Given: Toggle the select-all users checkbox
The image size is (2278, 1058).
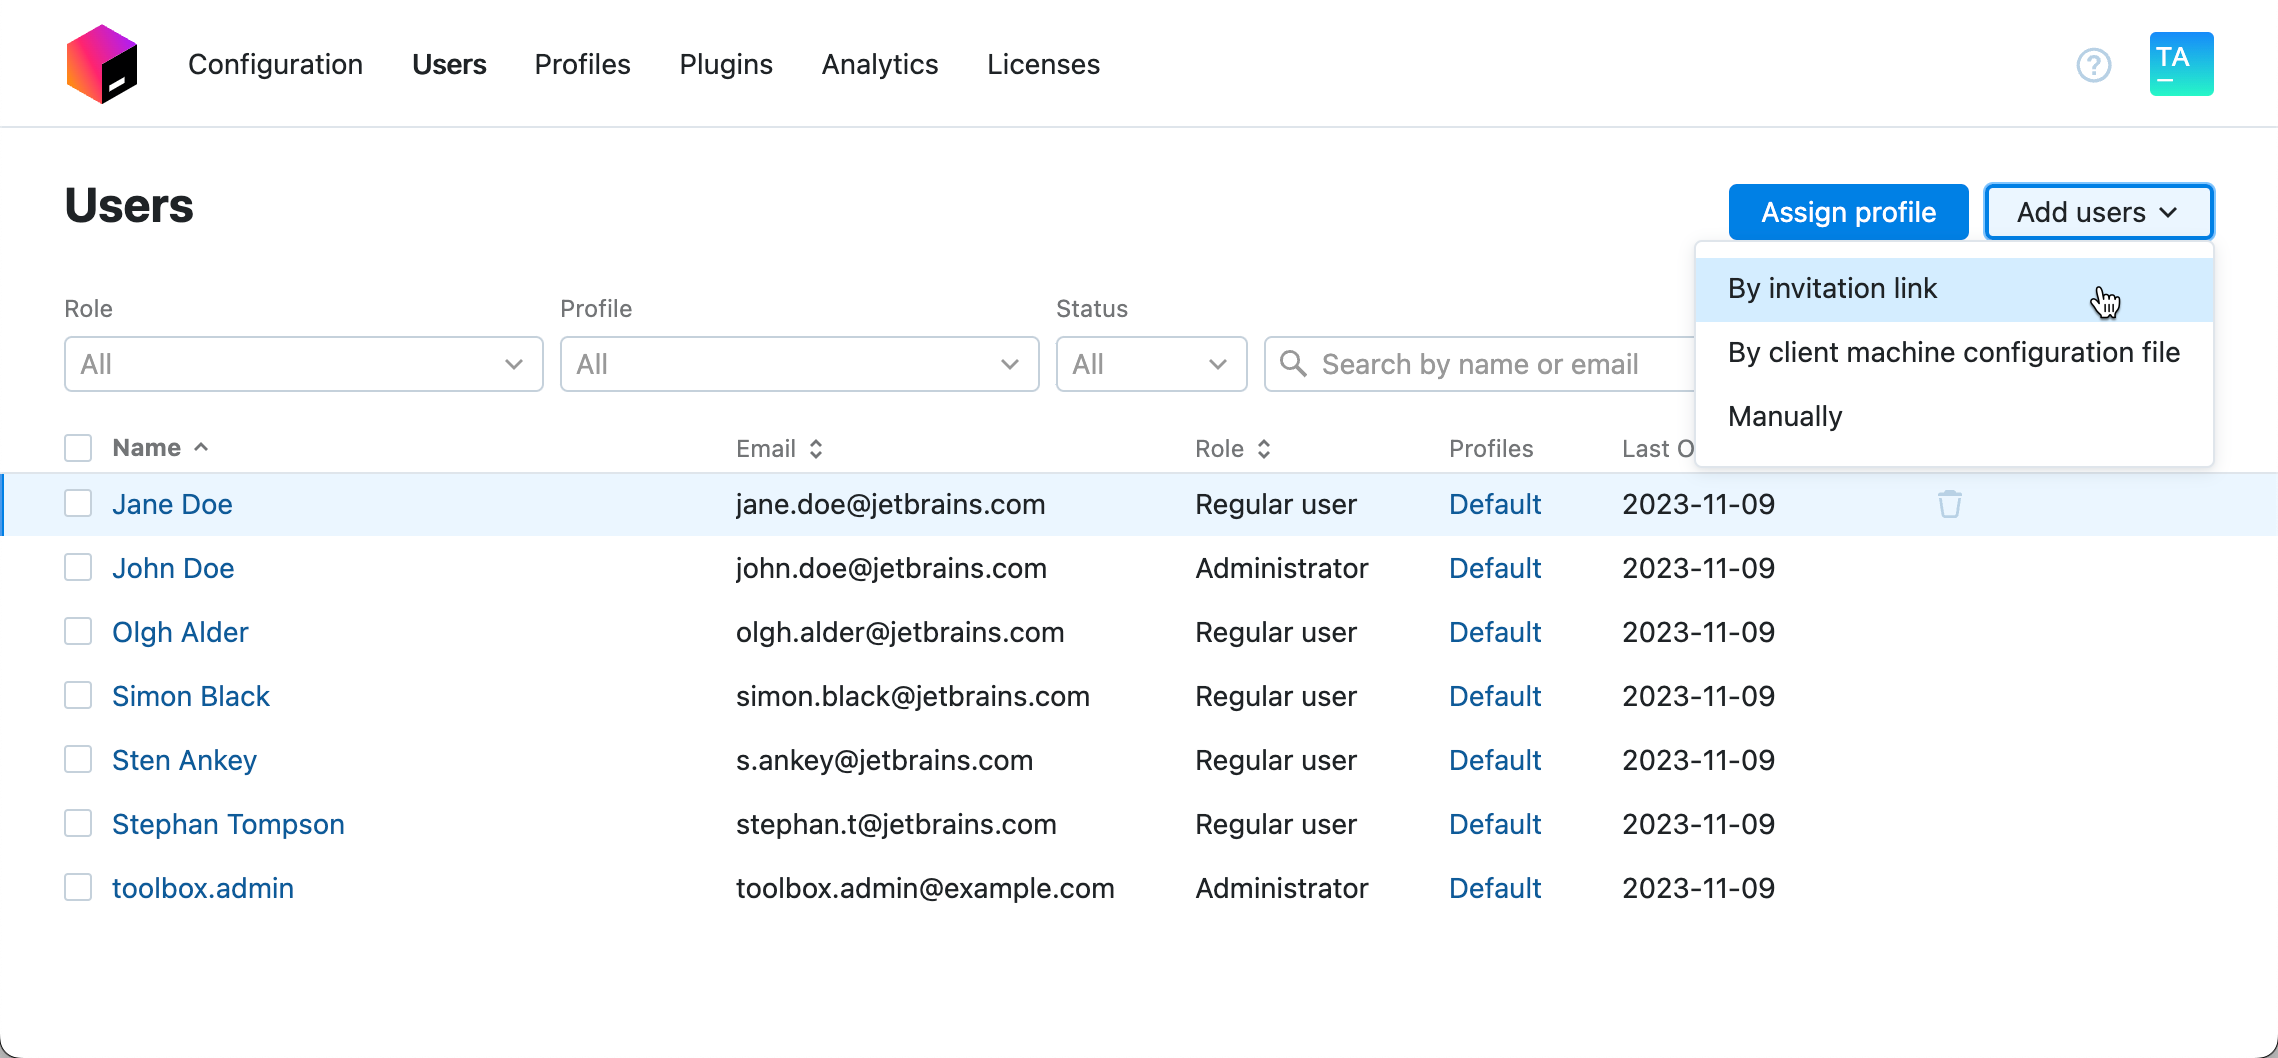Looking at the screenshot, I should [78, 447].
